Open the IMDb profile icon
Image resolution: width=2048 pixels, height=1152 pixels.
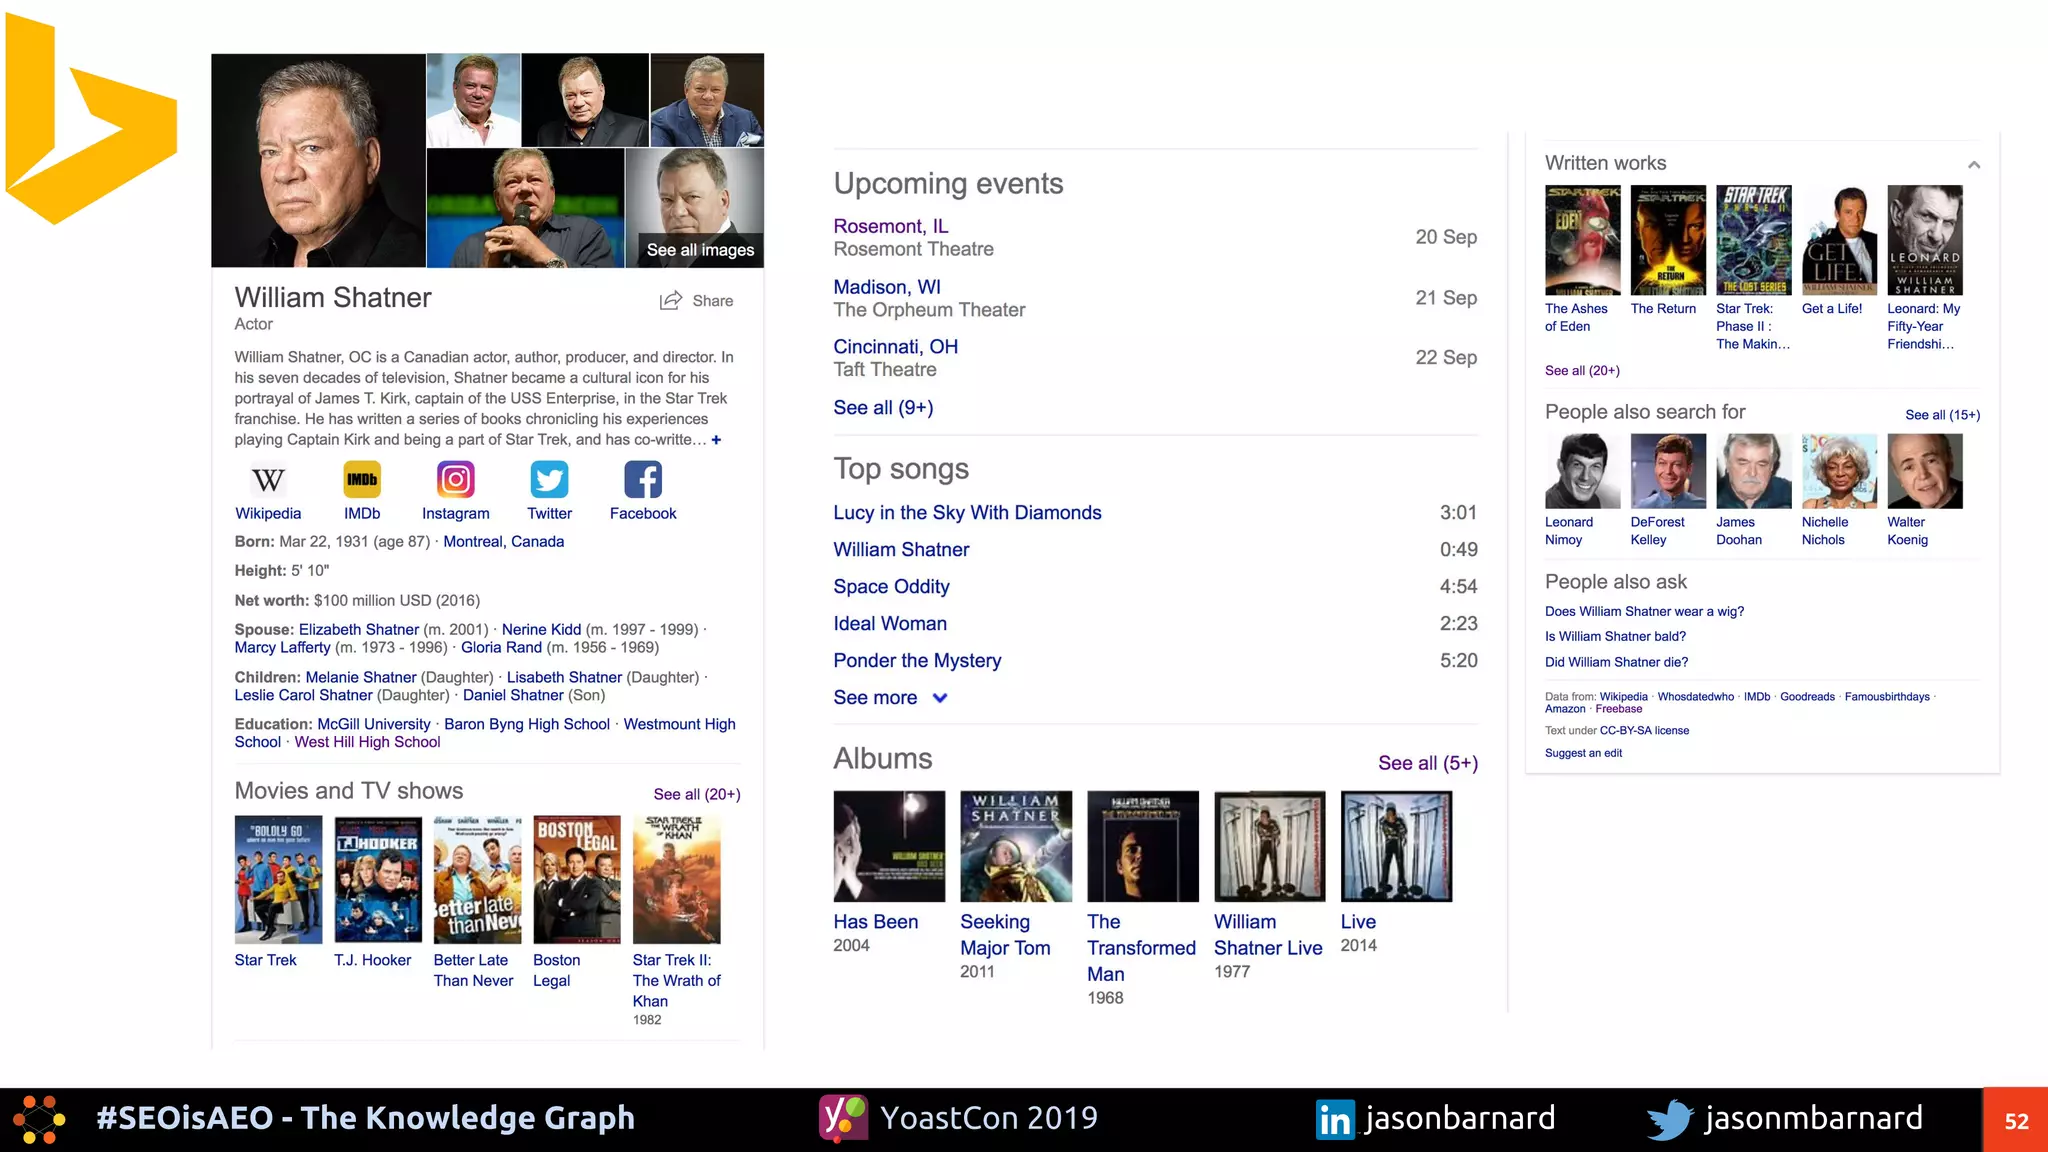coord(362,480)
